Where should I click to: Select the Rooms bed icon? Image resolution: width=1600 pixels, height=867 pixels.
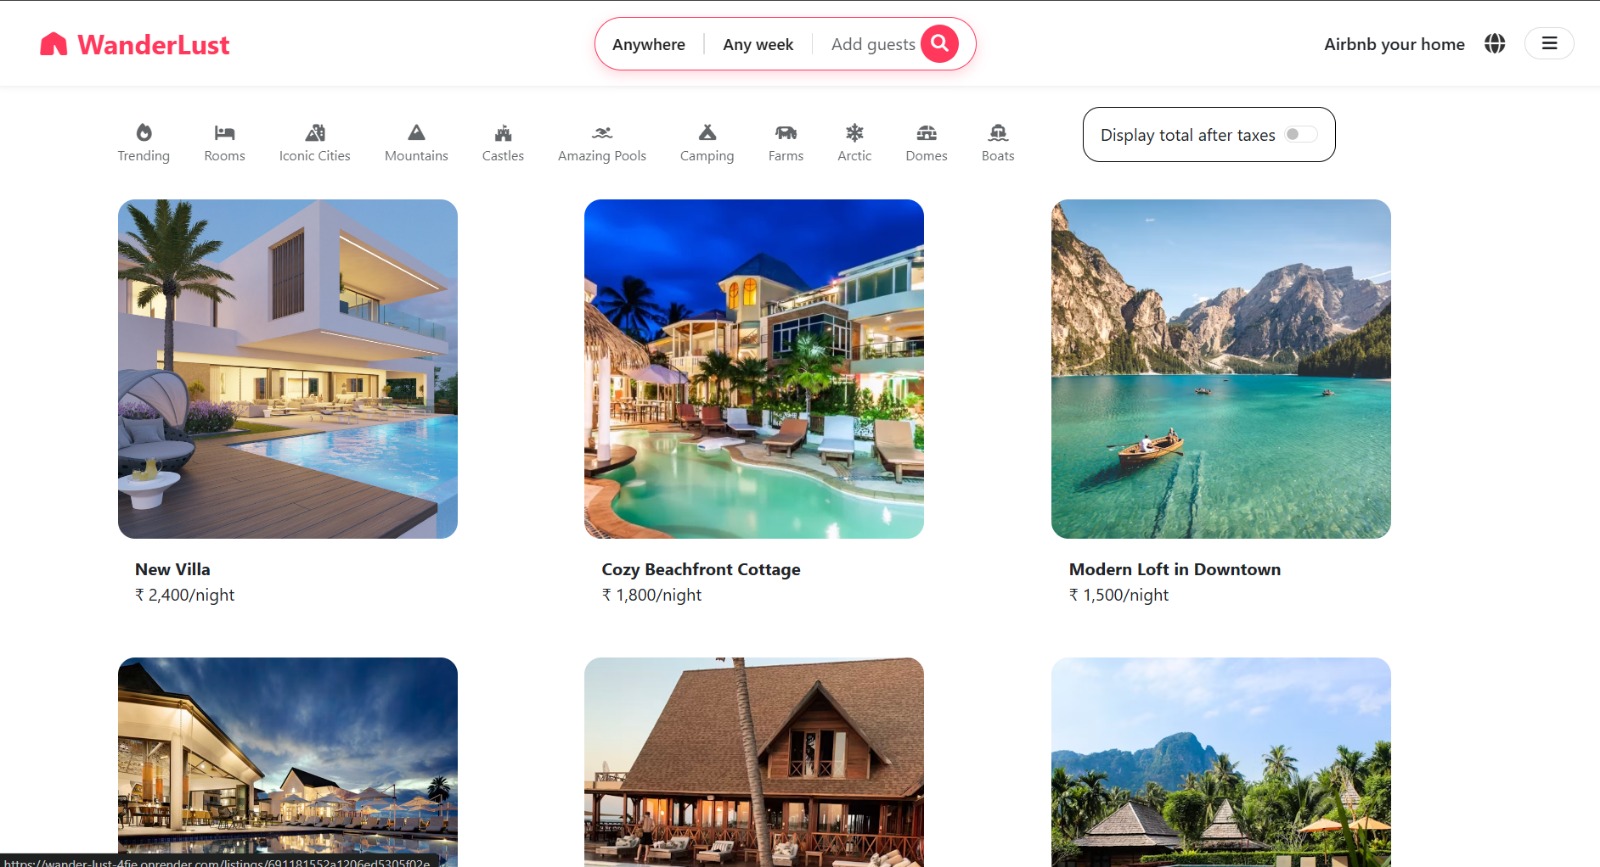tap(225, 132)
